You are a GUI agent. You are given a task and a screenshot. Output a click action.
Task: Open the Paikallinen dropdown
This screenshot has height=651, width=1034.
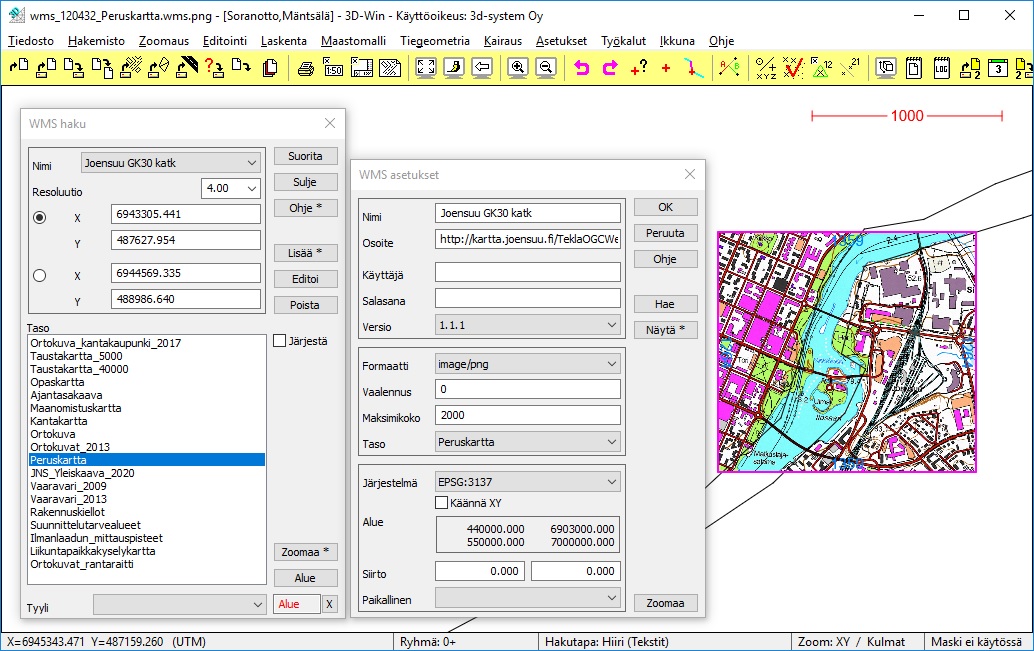[x=528, y=598]
